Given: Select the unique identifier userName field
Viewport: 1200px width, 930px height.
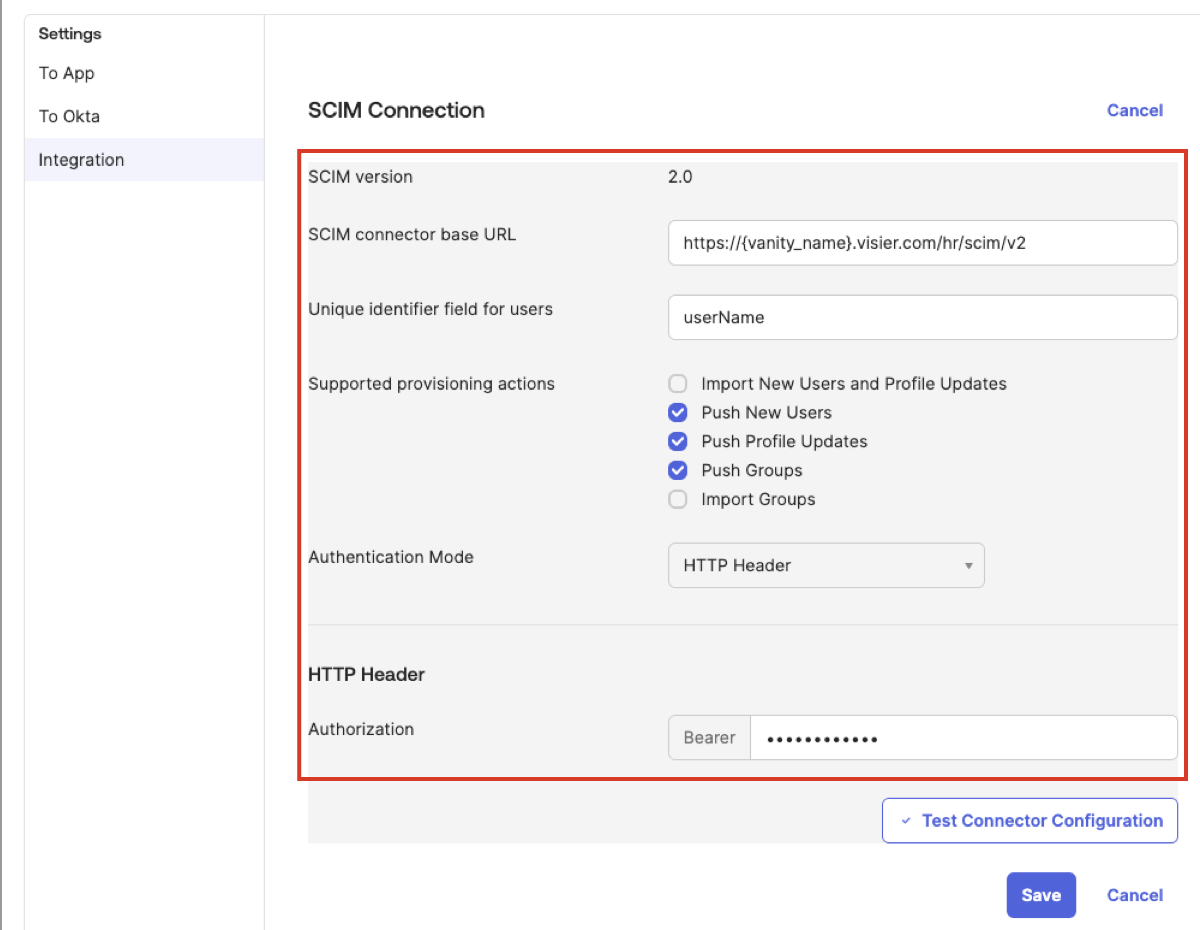Looking at the screenshot, I should pyautogui.click(x=922, y=317).
